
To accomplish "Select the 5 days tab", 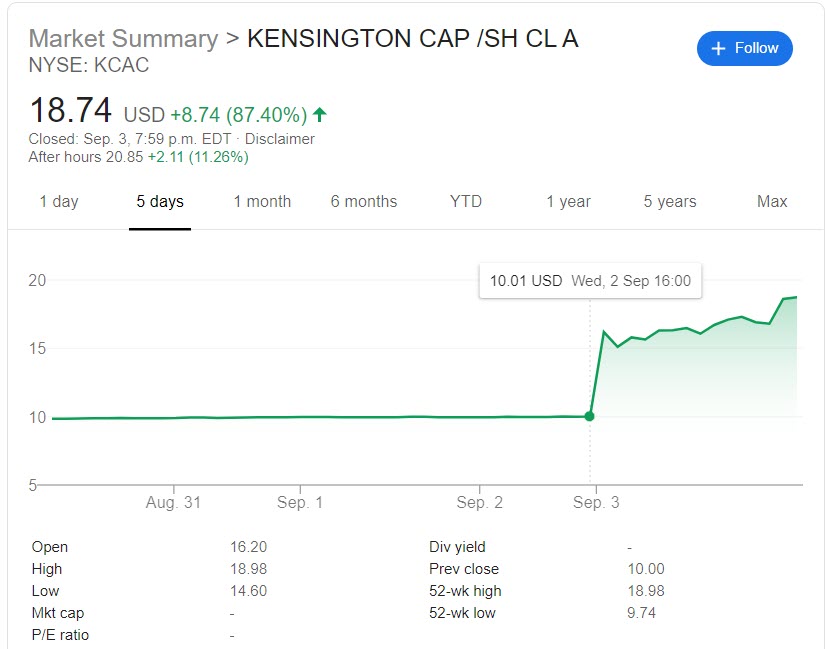I will pos(160,201).
